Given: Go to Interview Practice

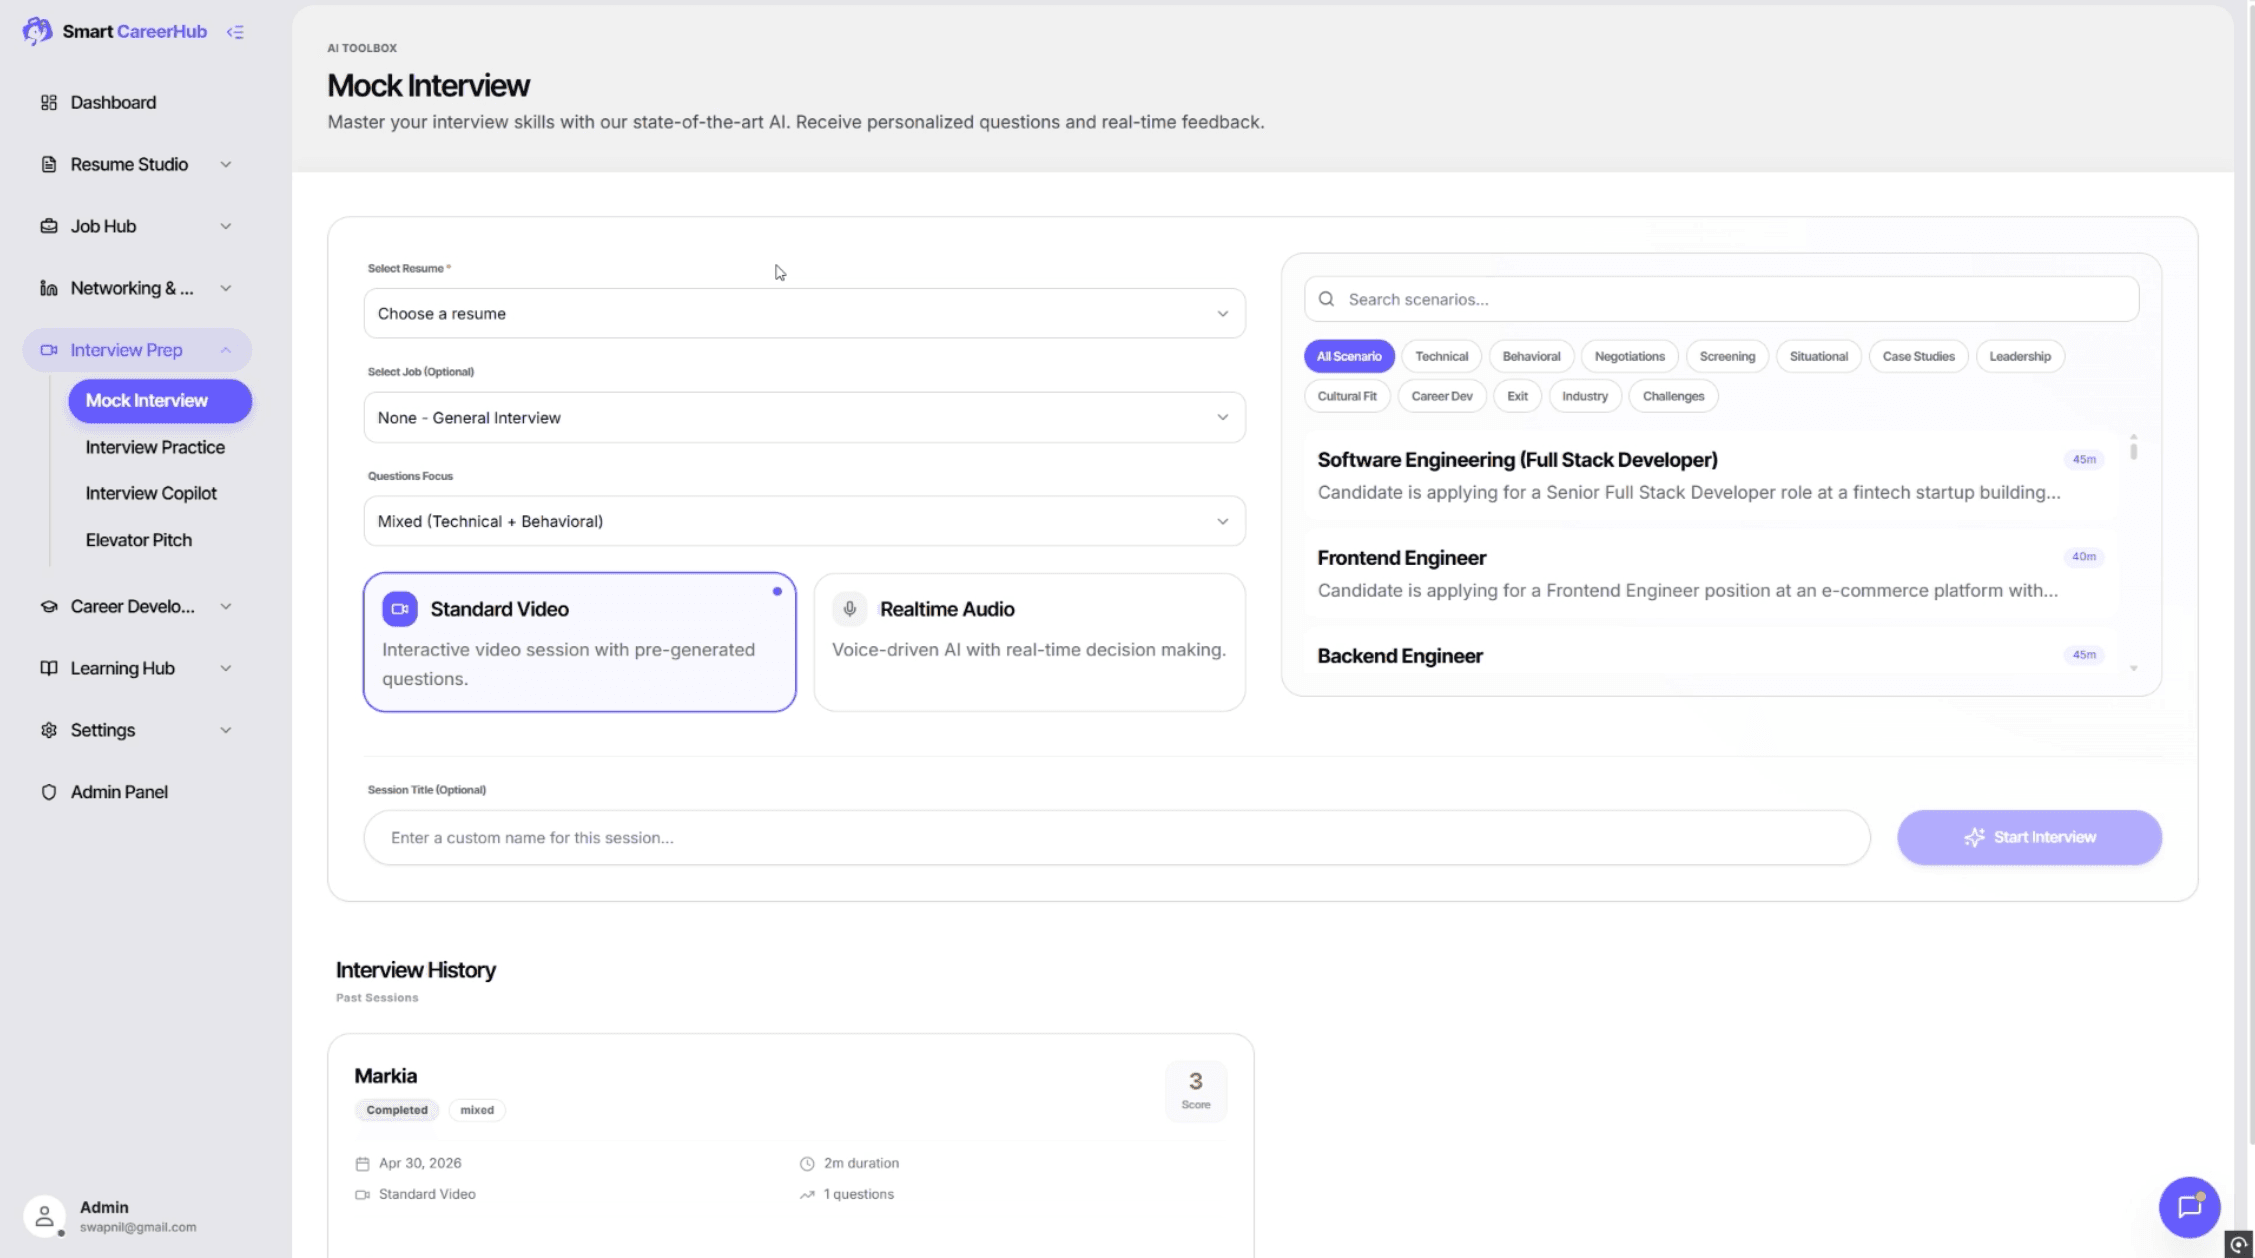Looking at the screenshot, I should [155, 447].
